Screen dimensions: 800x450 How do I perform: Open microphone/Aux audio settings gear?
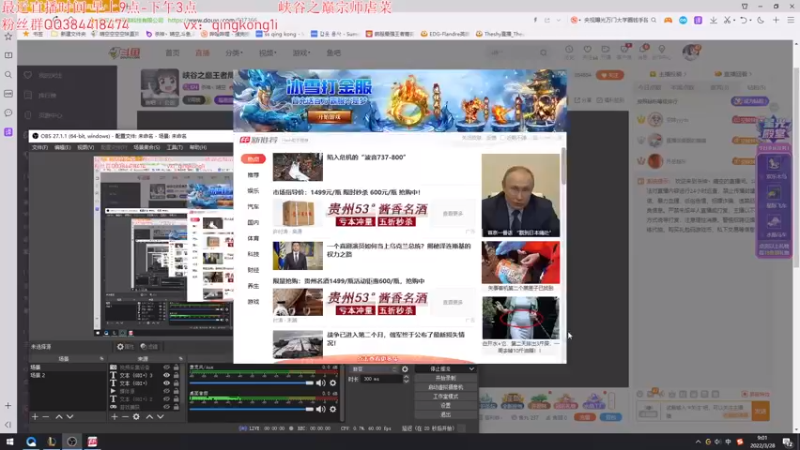[333, 383]
